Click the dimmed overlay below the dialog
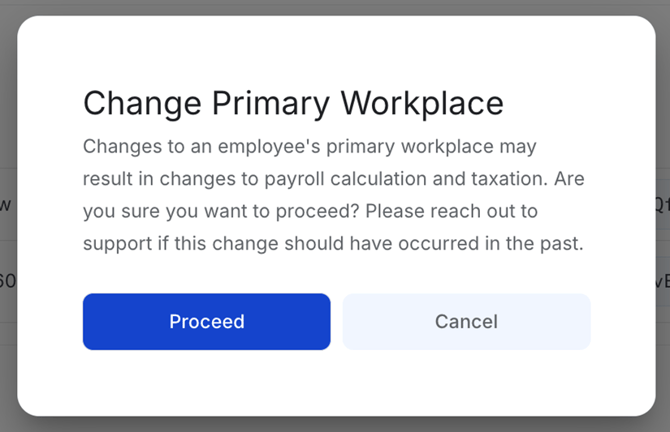Screen dimensions: 670x432 tap(335, 424)
